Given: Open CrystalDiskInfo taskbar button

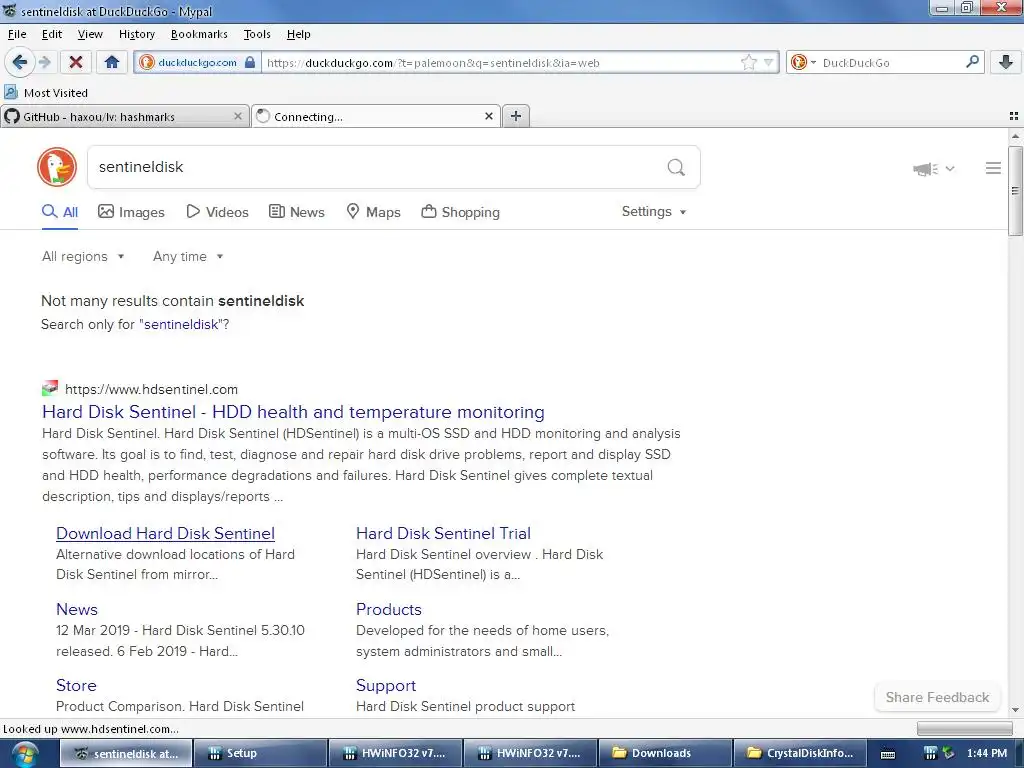Looking at the screenshot, I should click(x=800, y=753).
